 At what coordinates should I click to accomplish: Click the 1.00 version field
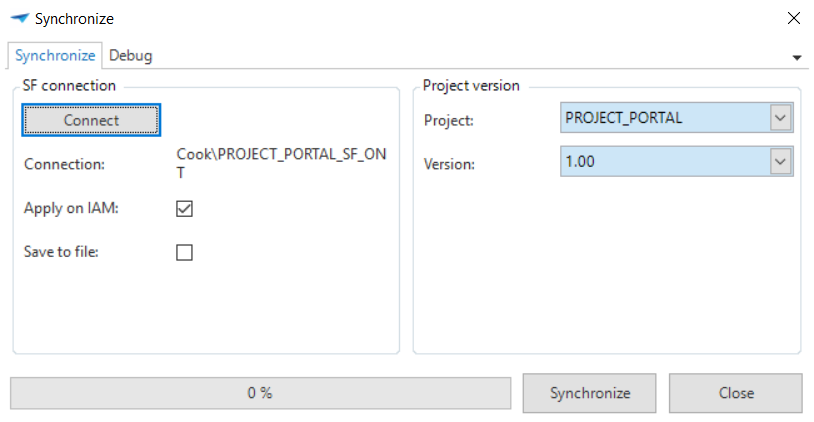[664, 161]
